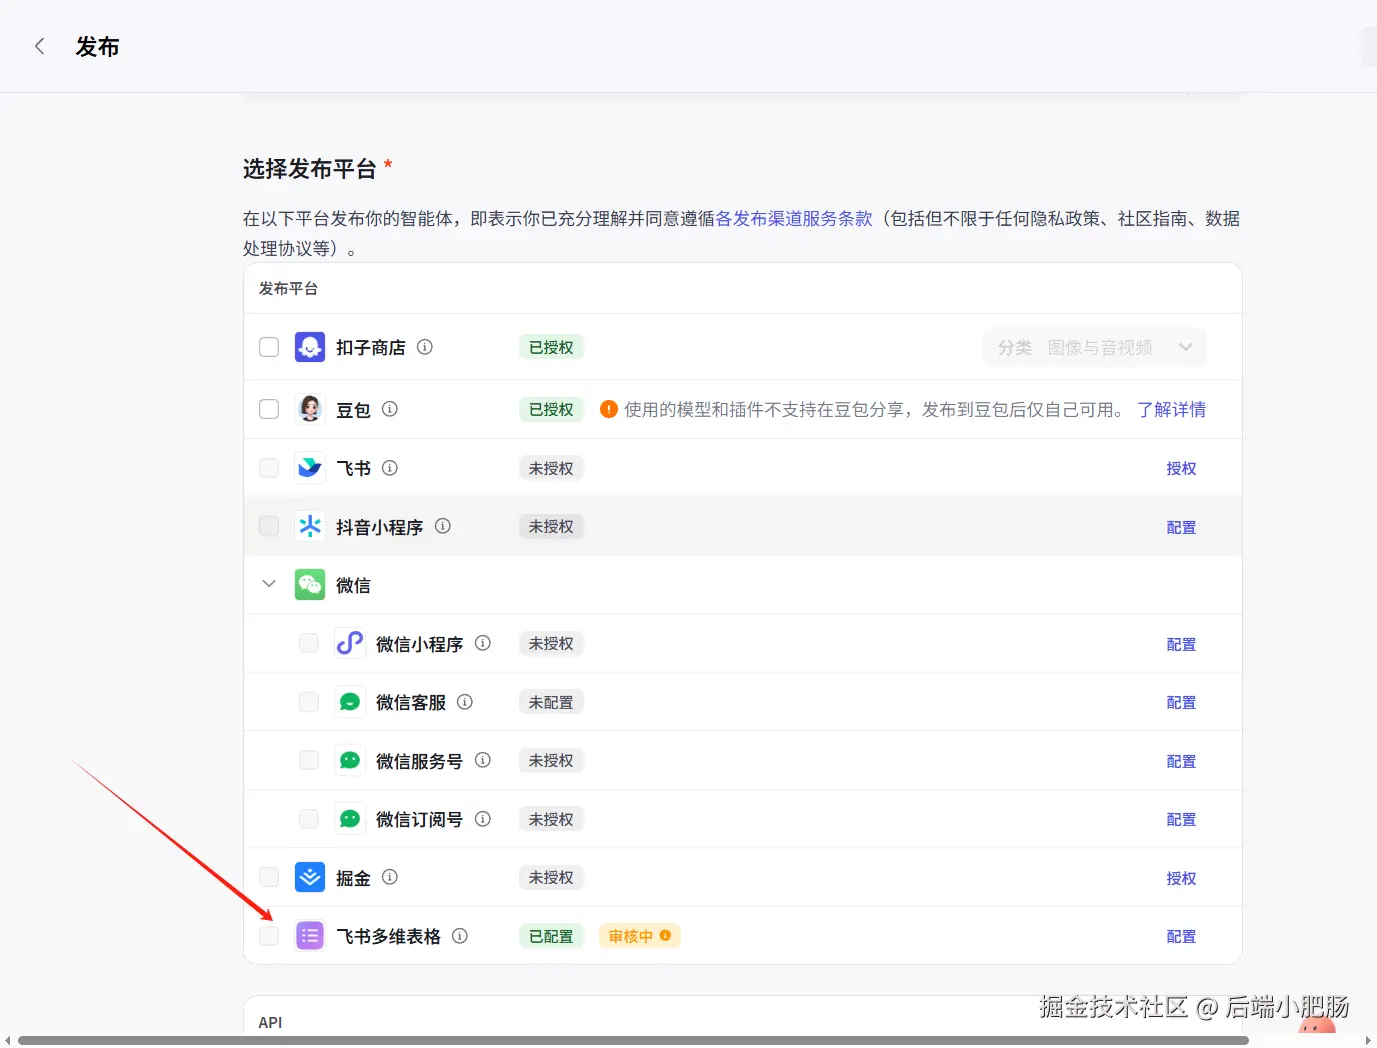Check the 豆包 checkbox
The width and height of the screenshot is (1377, 1048).
pyautogui.click(x=269, y=409)
